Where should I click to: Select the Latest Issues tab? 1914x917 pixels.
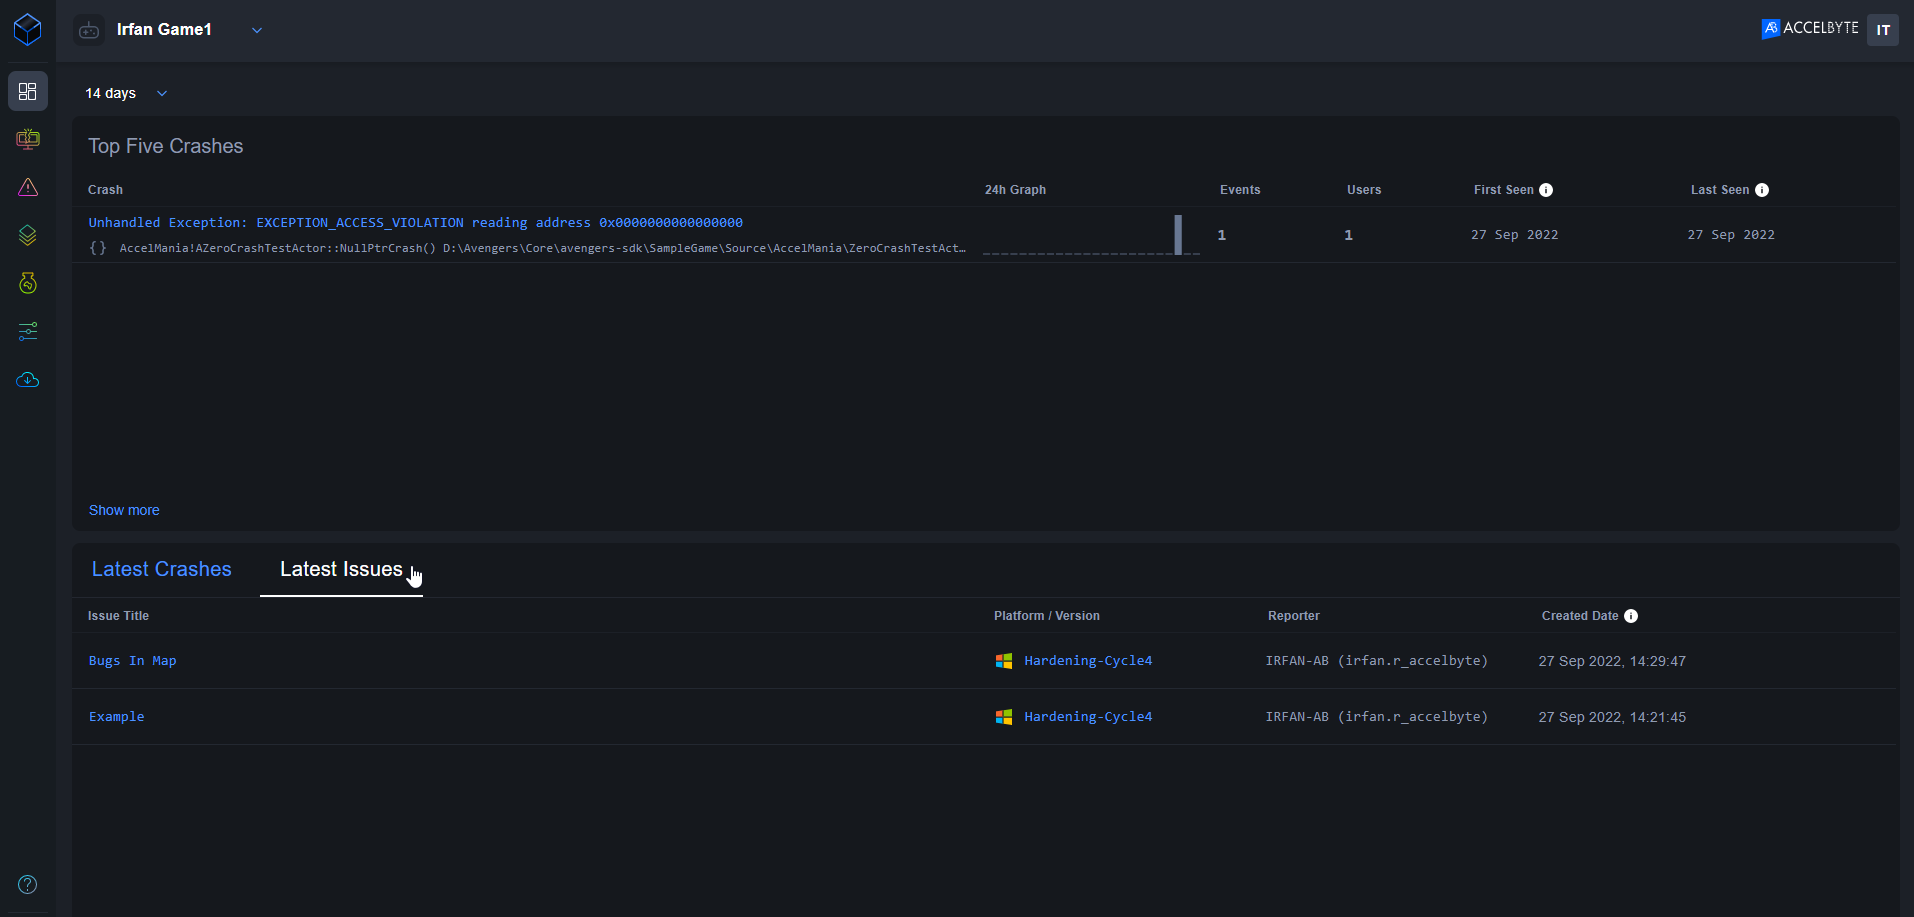pyautogui.click(x=341, y=569)
